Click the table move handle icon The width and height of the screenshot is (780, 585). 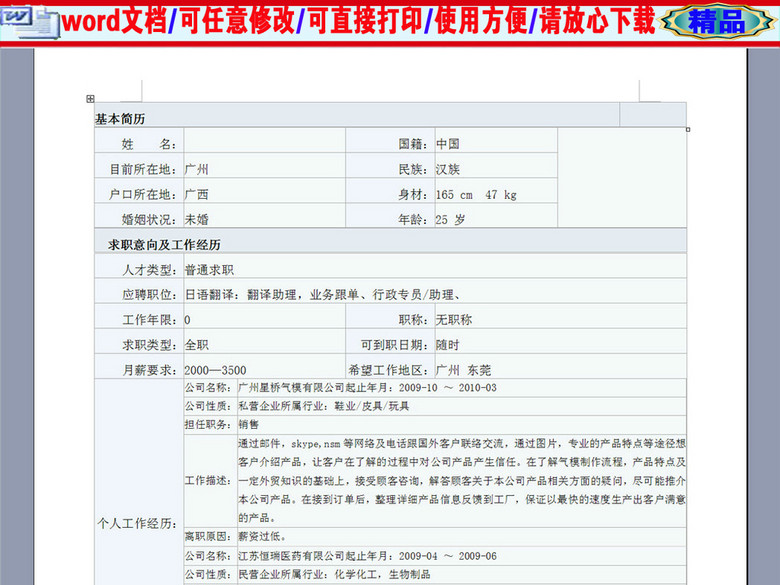90,98
